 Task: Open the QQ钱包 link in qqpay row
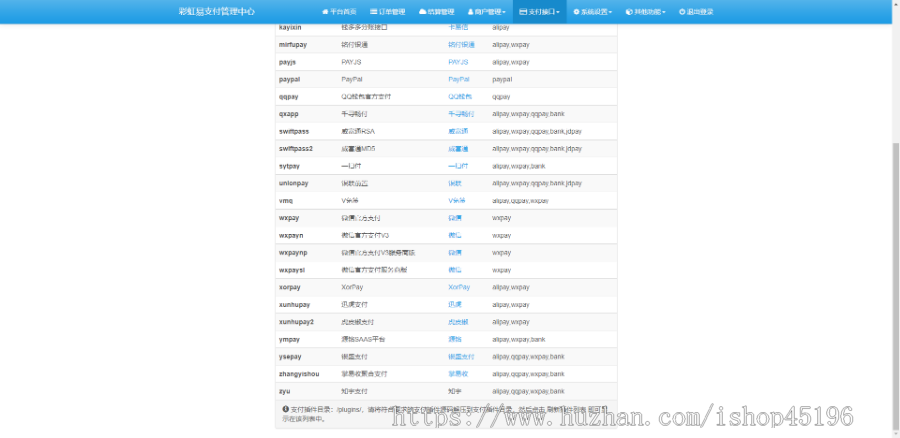coord(460,96)
